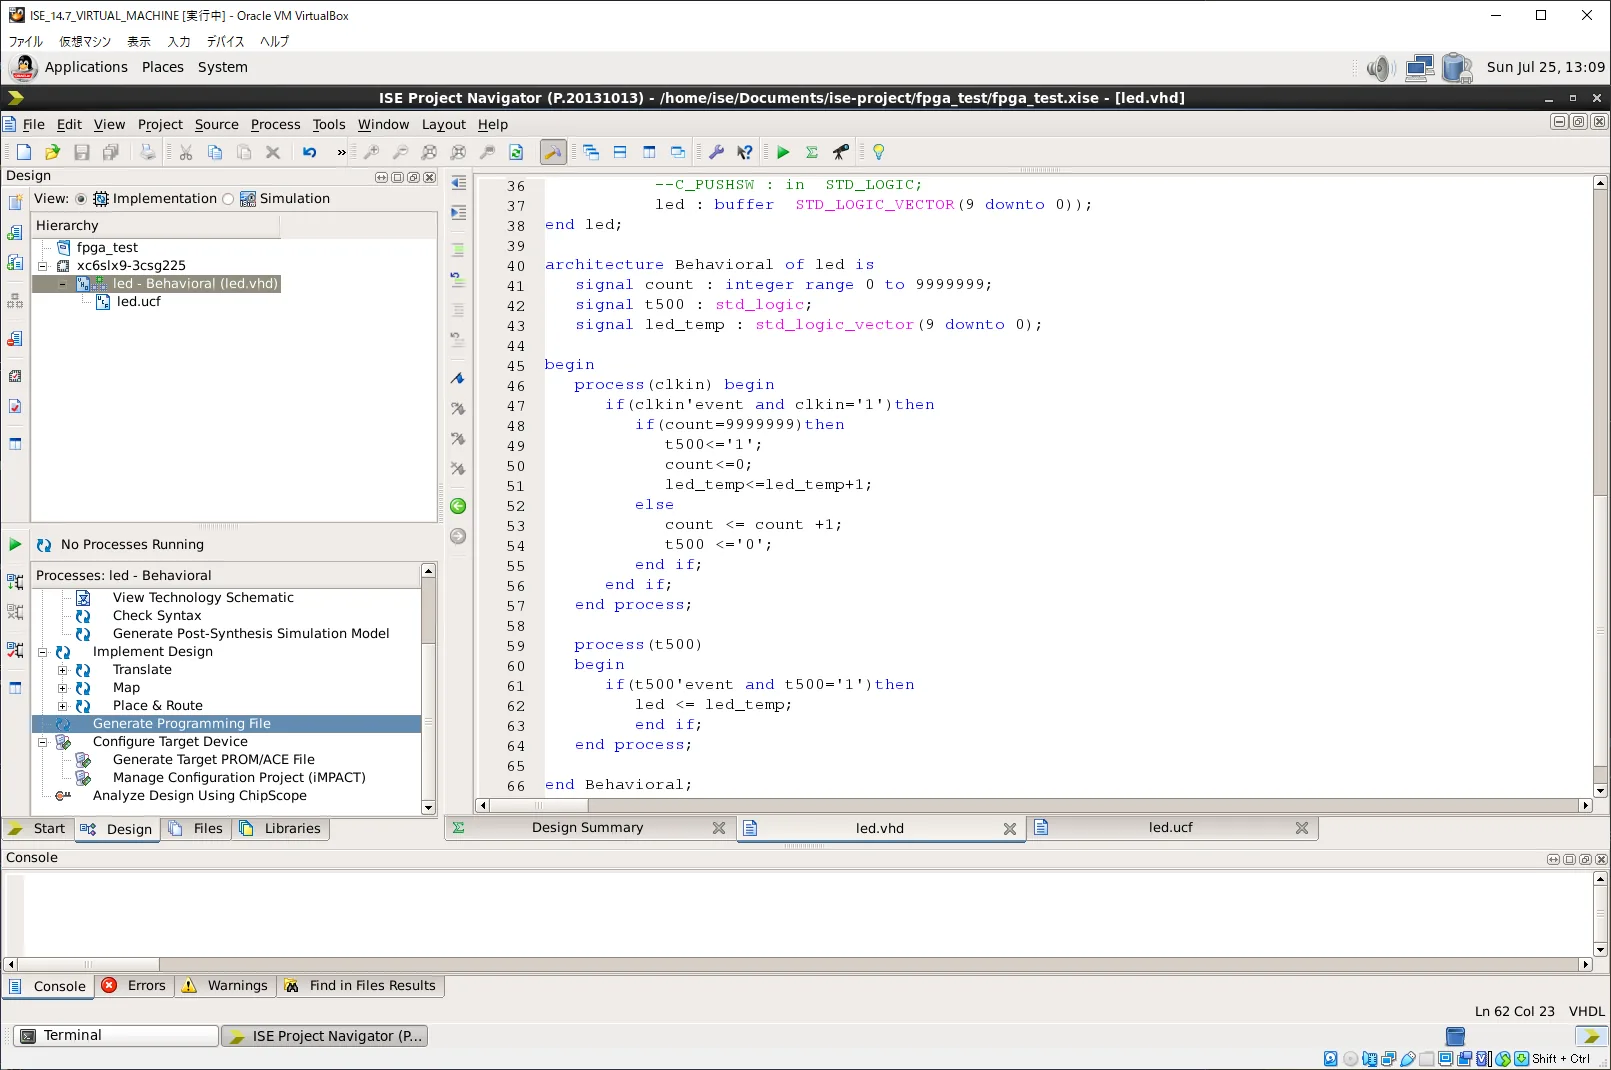Image resolution: width=1611 pixels, height=1070 pixels.
Task: Collapse the xc6slx9-3csg225 hierarchy node
Action: click(x=43, y=266)
